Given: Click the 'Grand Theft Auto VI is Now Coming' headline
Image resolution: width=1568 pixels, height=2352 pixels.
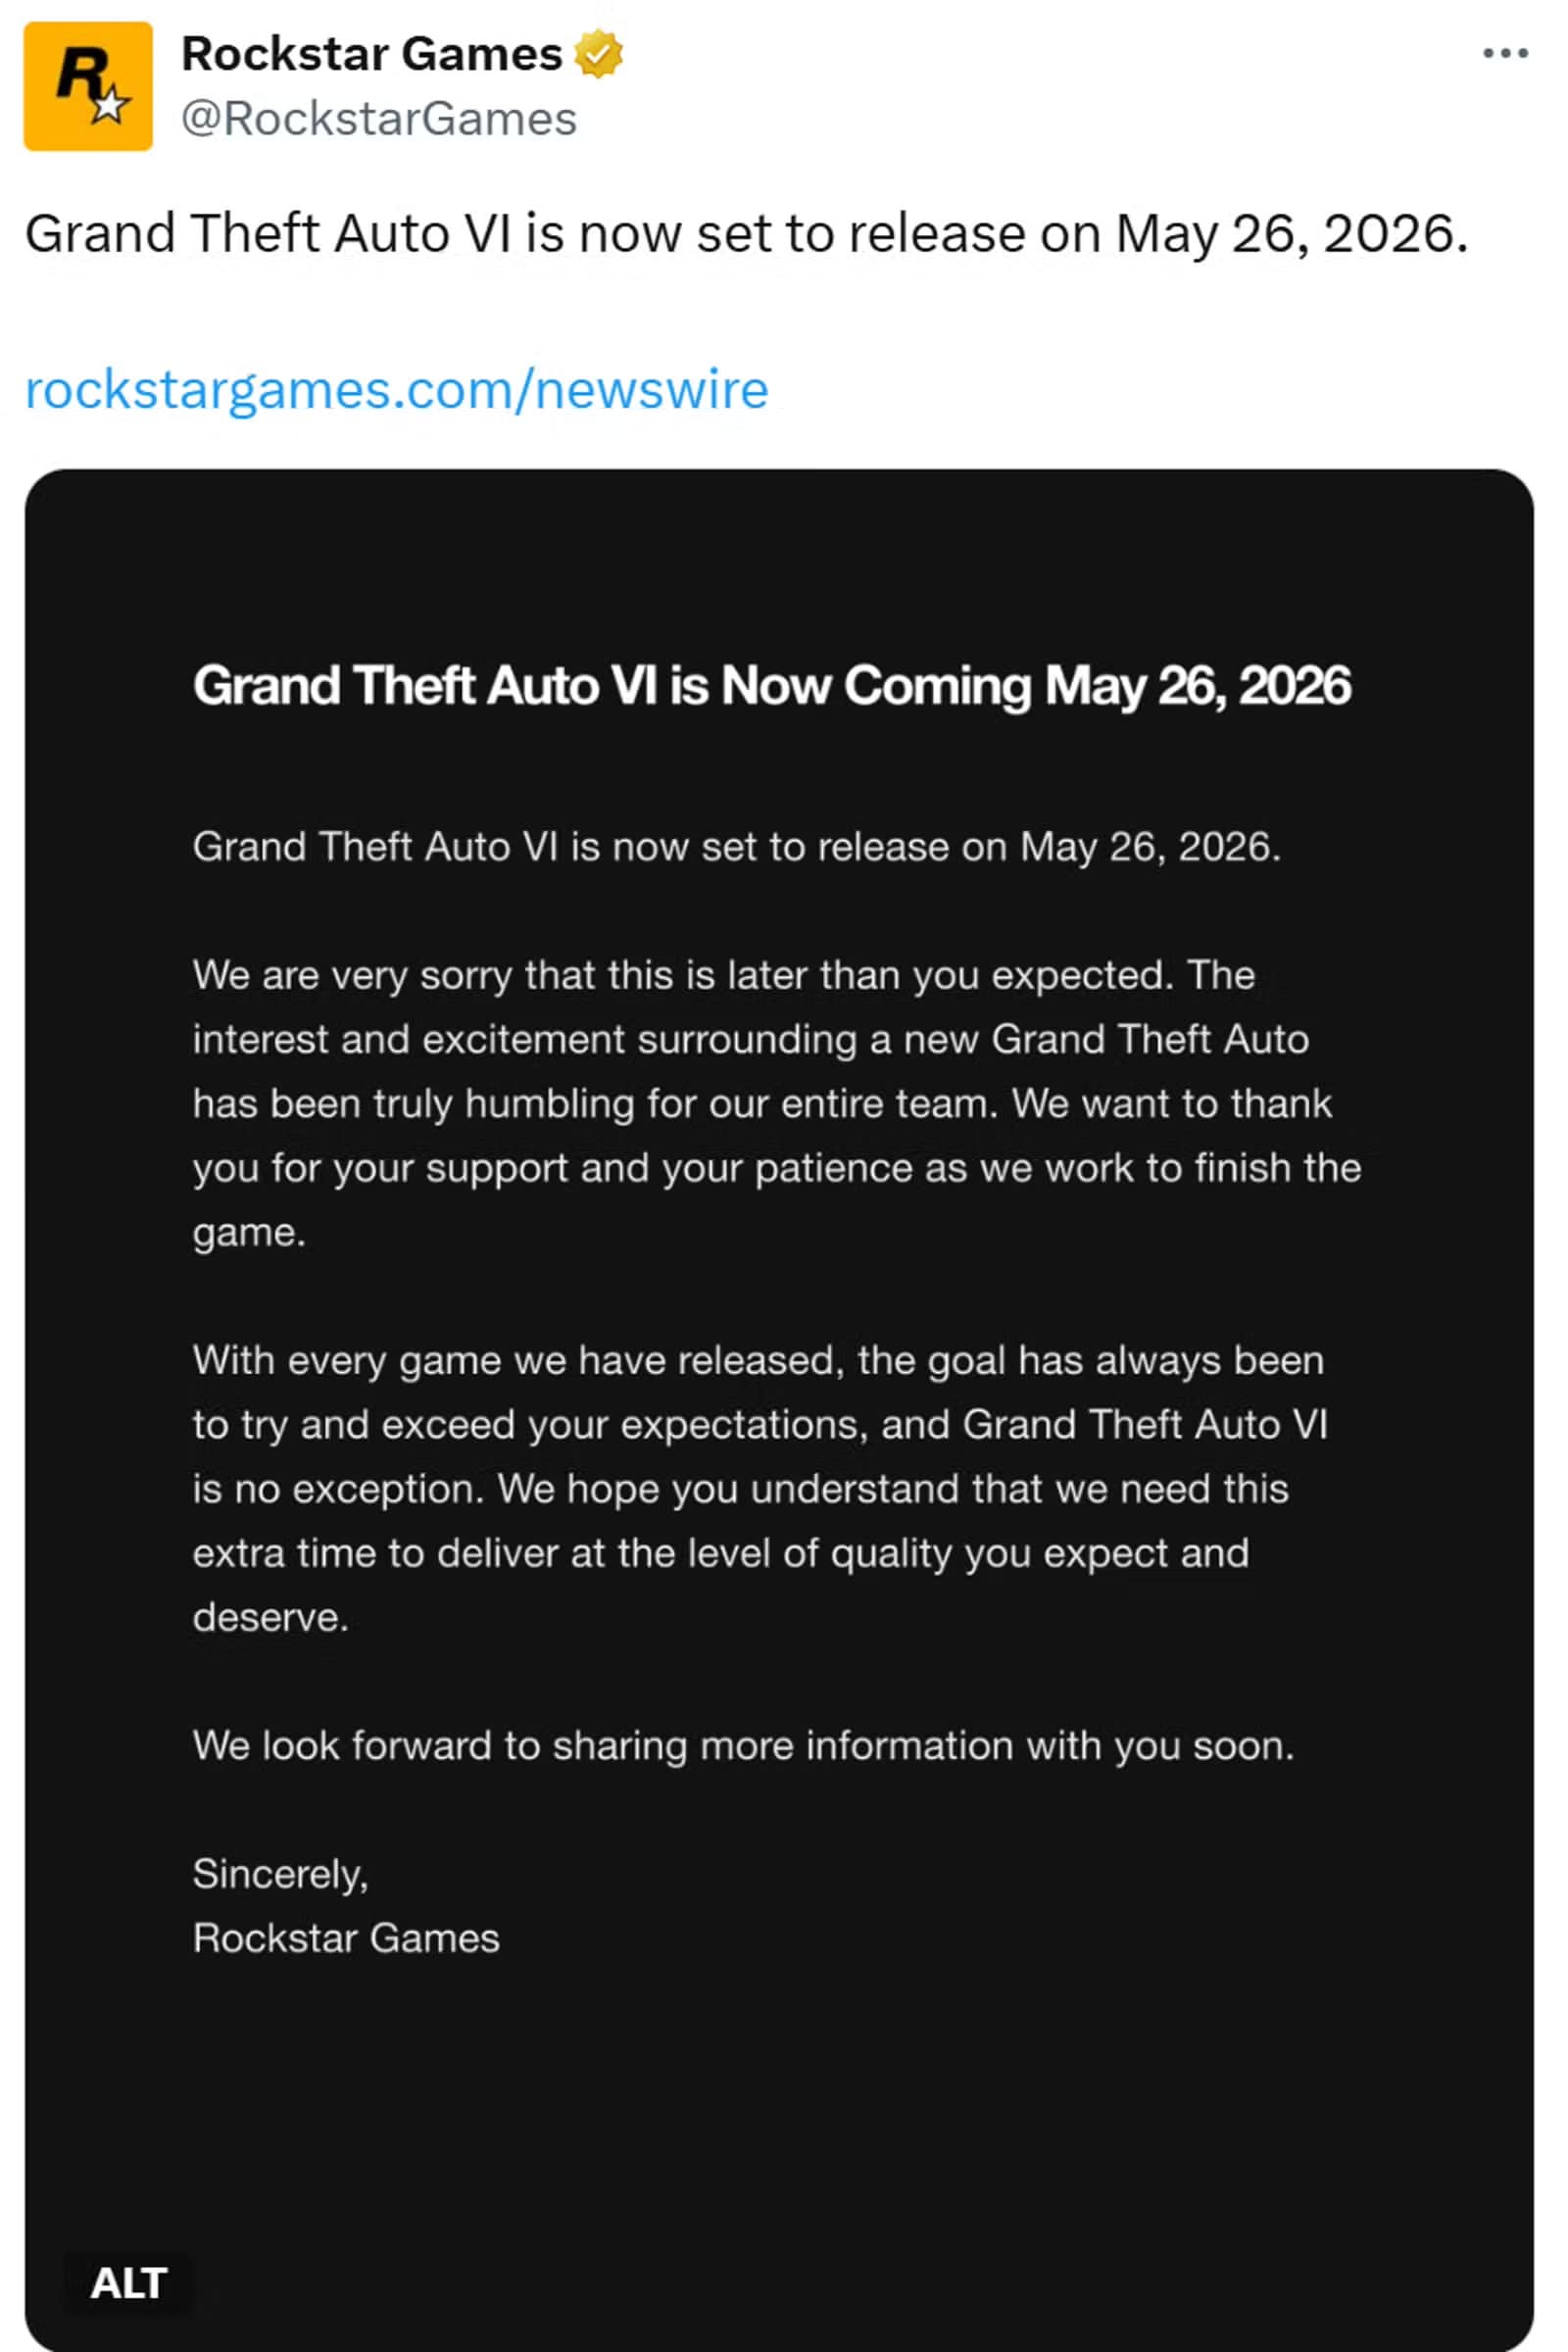Looking at the screenshot, I should click(772, 685).
